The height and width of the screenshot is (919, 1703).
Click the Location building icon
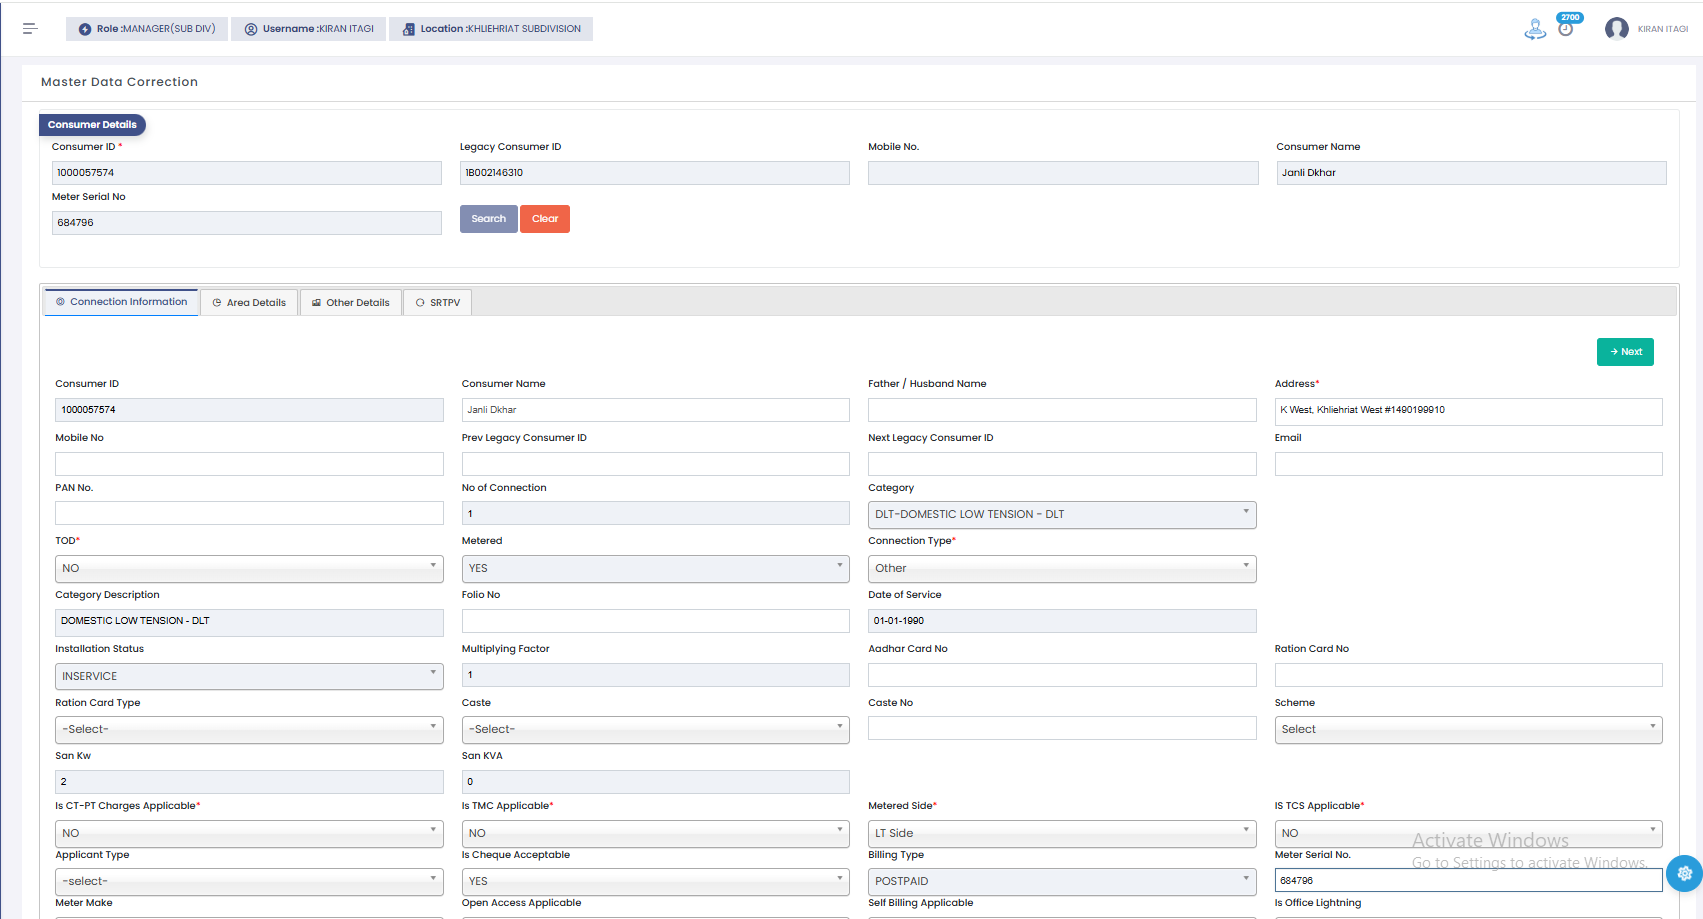click(408, 29)
